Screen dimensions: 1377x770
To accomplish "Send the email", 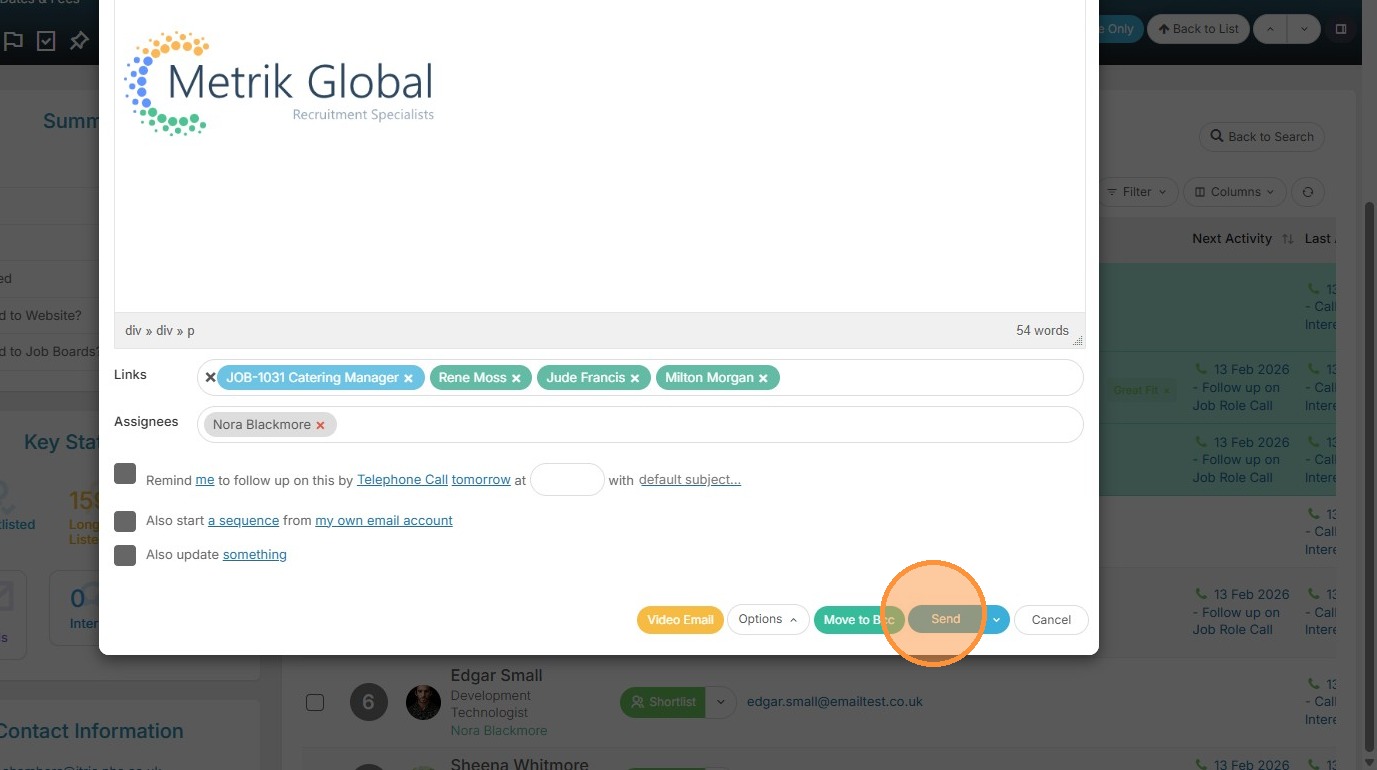I will click(x=945, y=620).
